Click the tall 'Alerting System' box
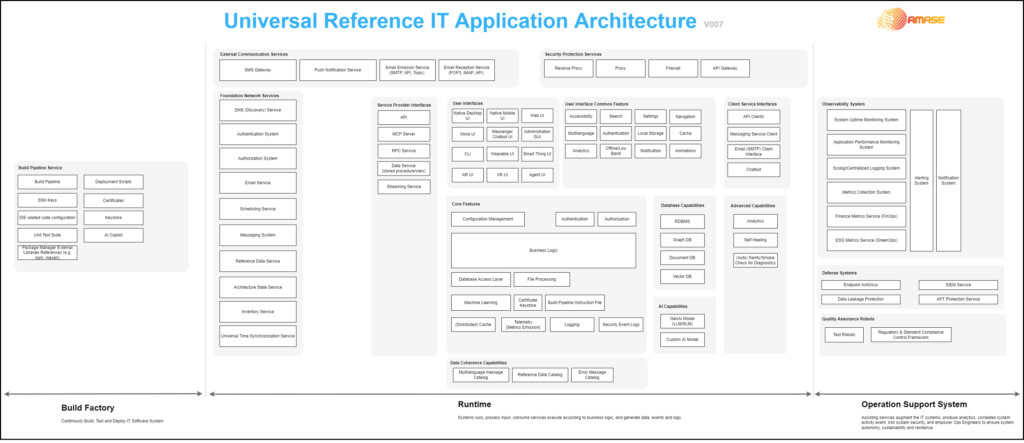 coord(921,180)
